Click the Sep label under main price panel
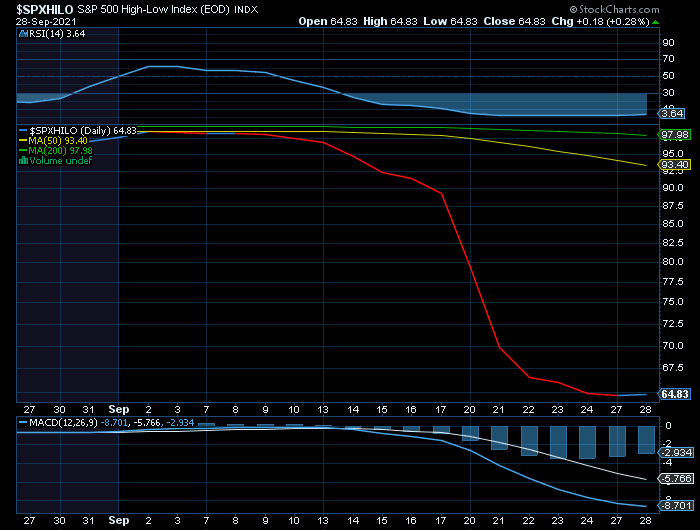Screen dimensions: 700x530 pos(119,409)
